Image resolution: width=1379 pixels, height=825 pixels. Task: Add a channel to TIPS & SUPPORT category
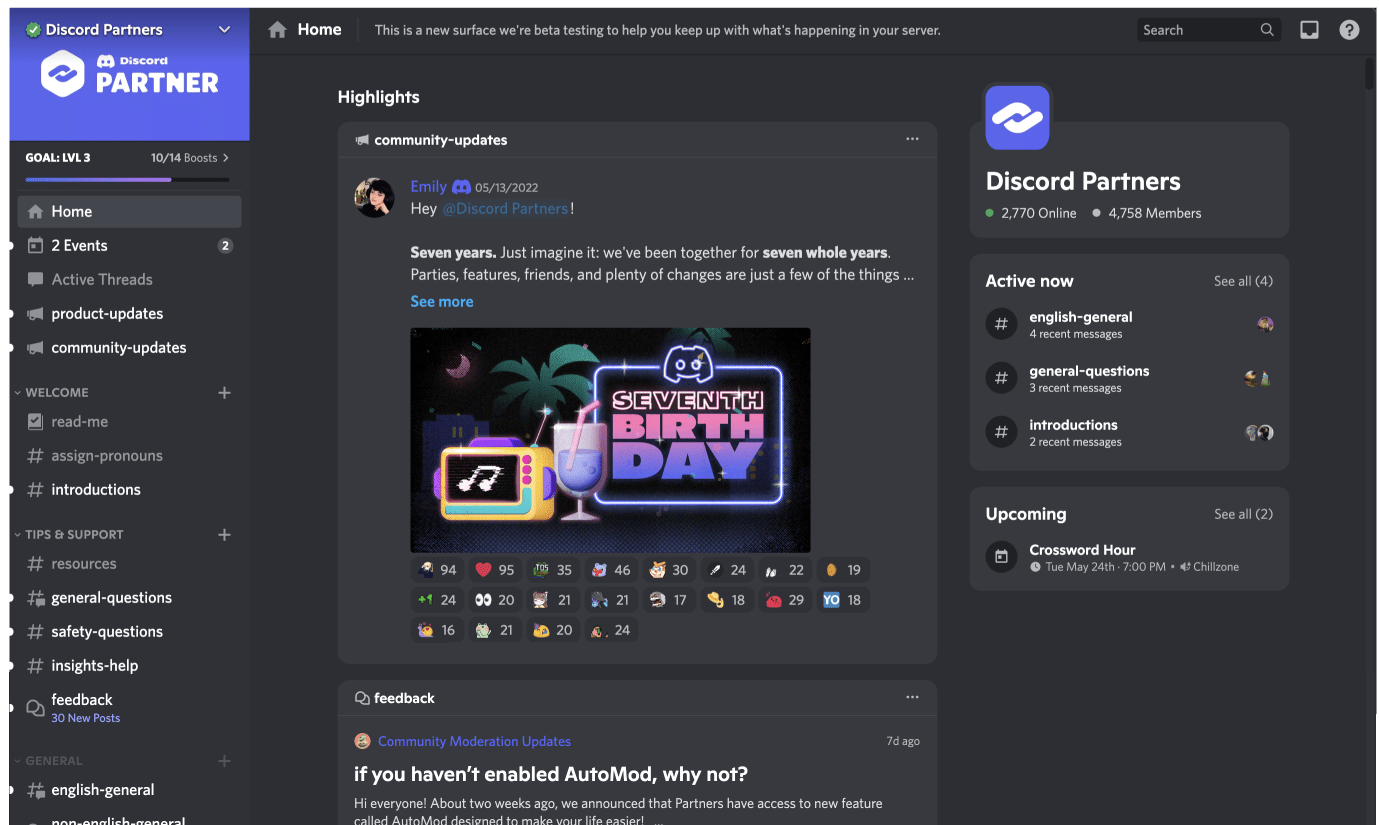coord(224,535)
